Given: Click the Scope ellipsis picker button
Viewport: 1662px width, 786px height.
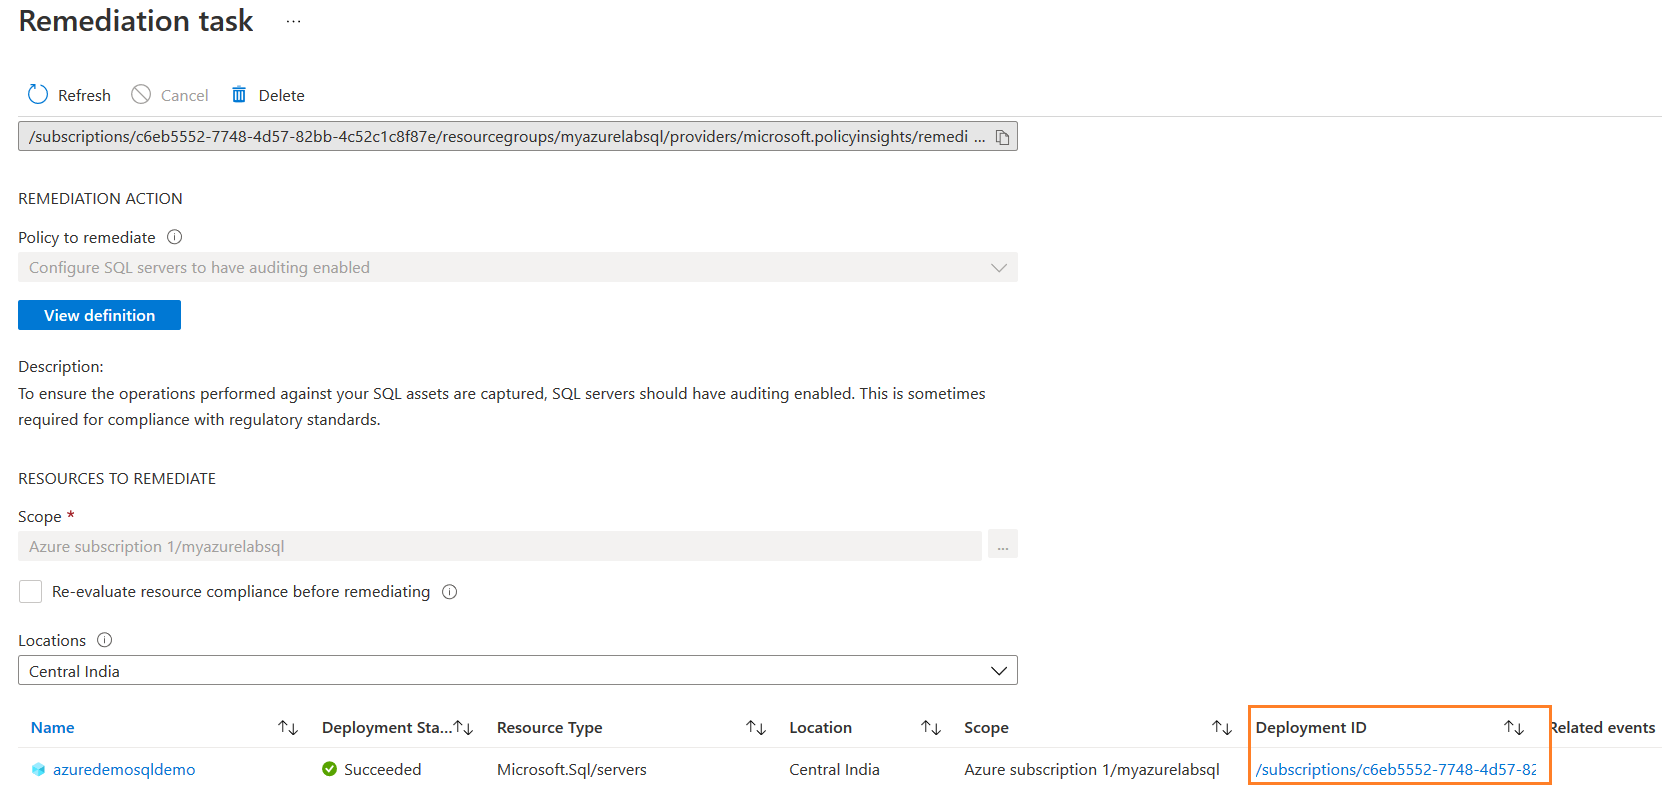Looking at the screenshot, I should click(x=1002, y=546).
